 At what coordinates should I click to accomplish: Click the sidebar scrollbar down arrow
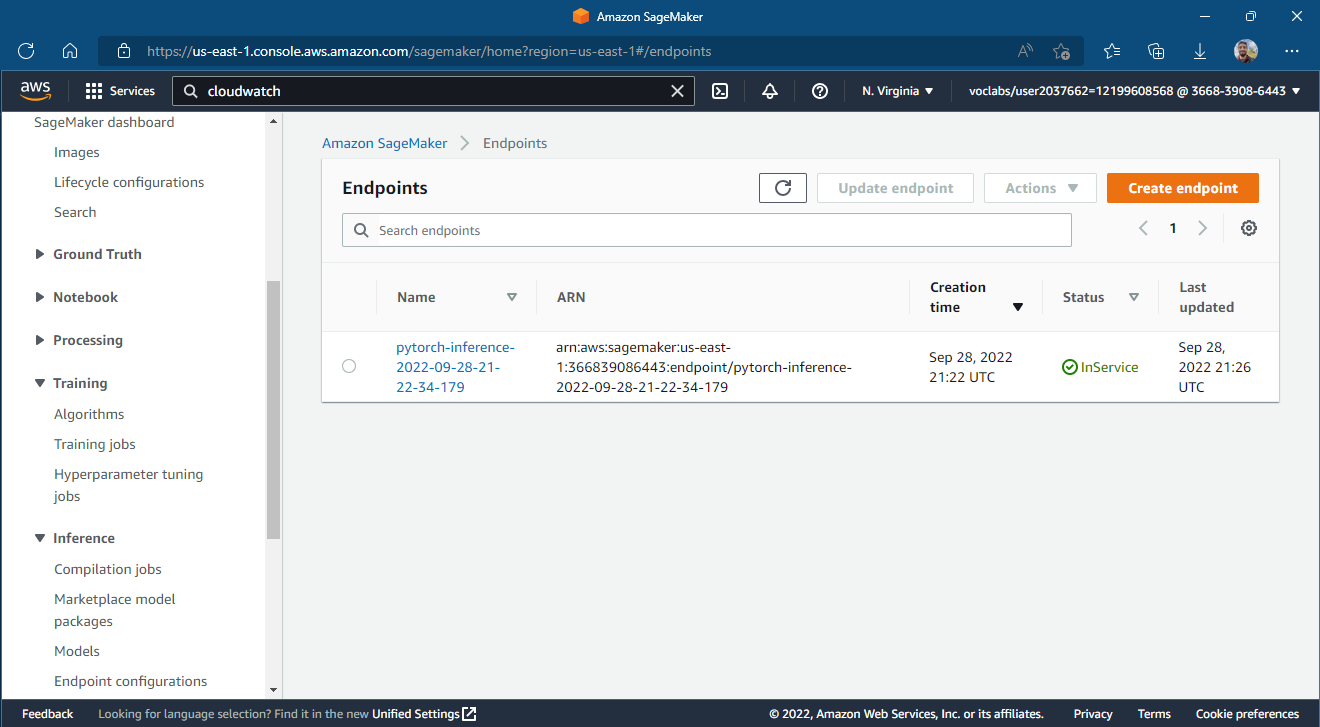pyautogui.click(x=273, y=690)
